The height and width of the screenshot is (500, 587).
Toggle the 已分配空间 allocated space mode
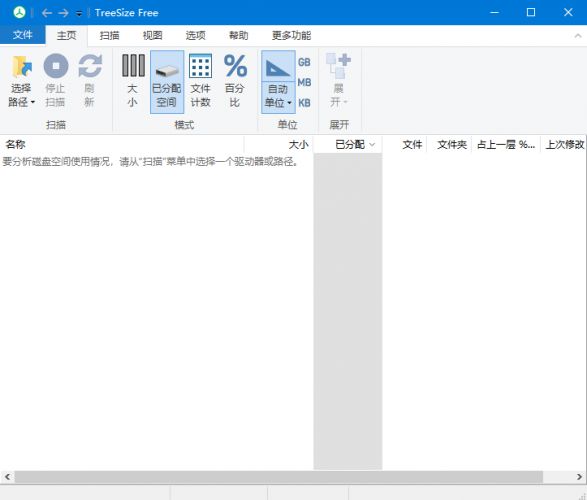coord(167,82)
